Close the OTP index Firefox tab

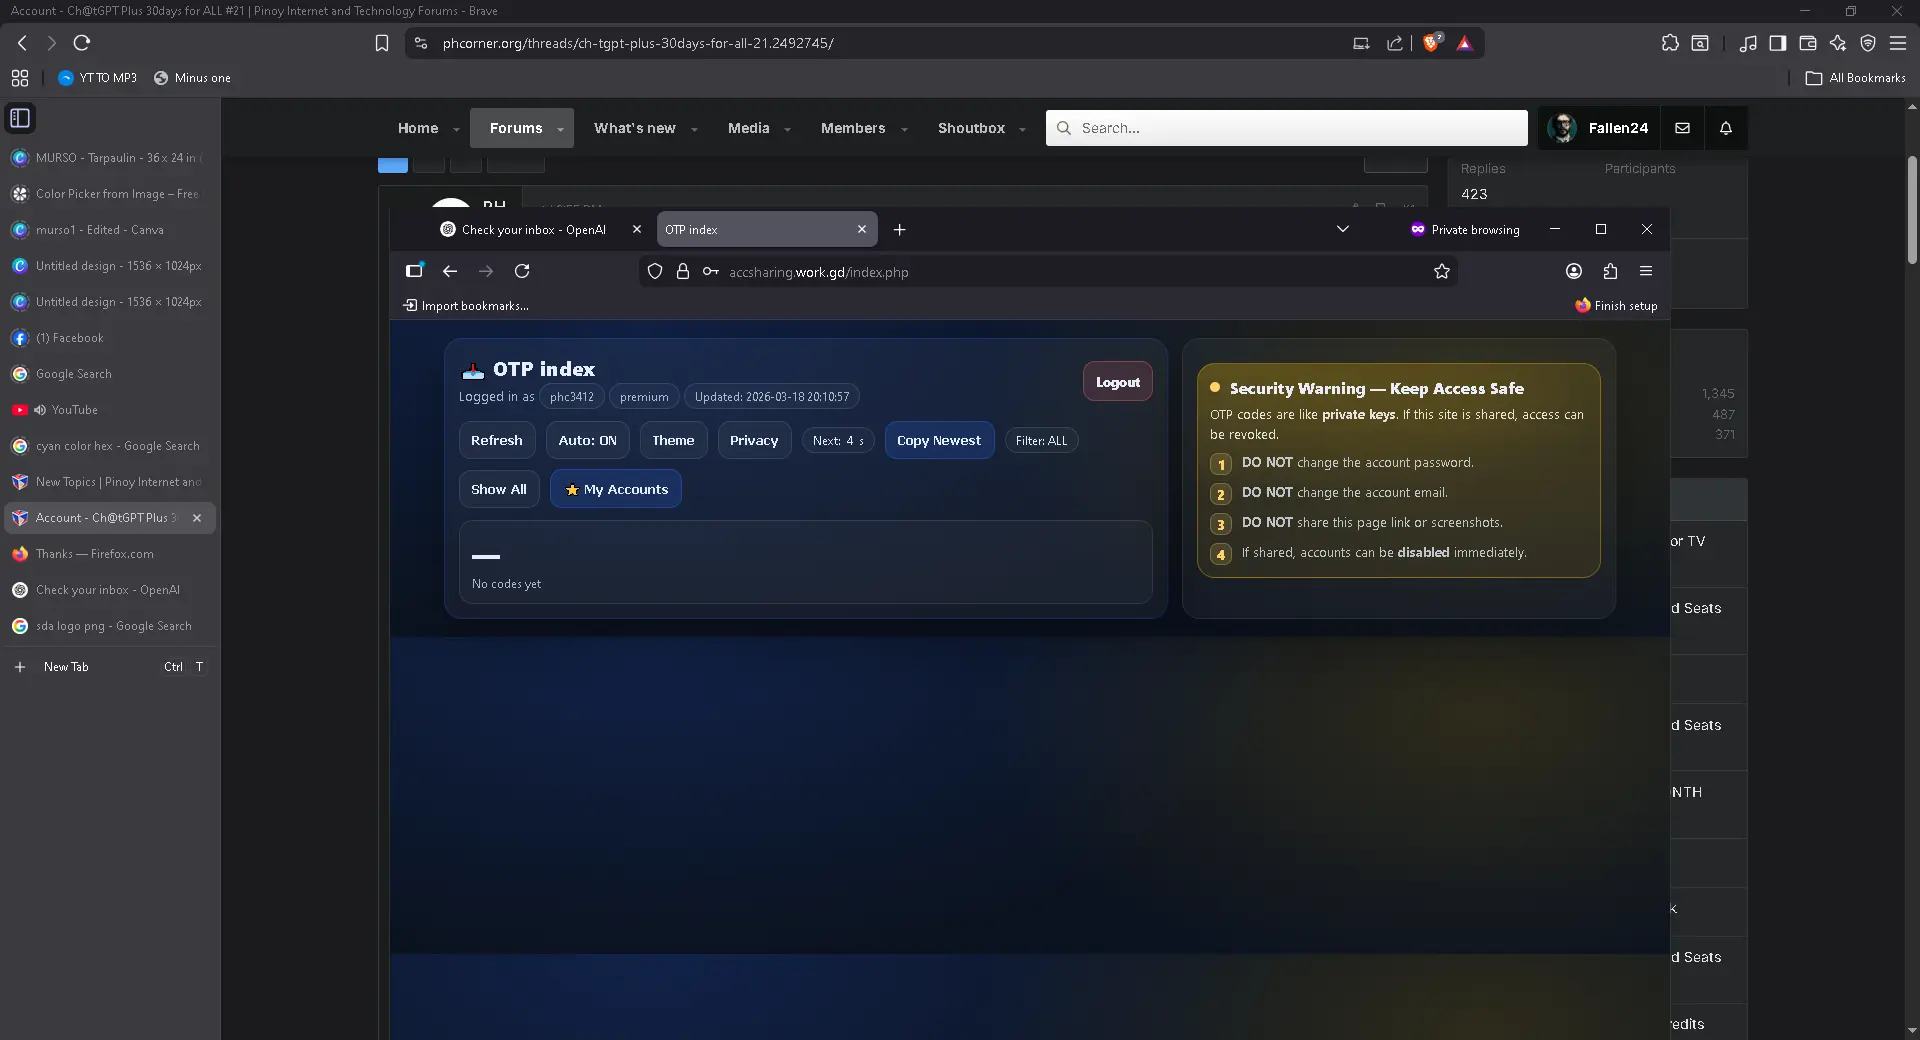862,229
